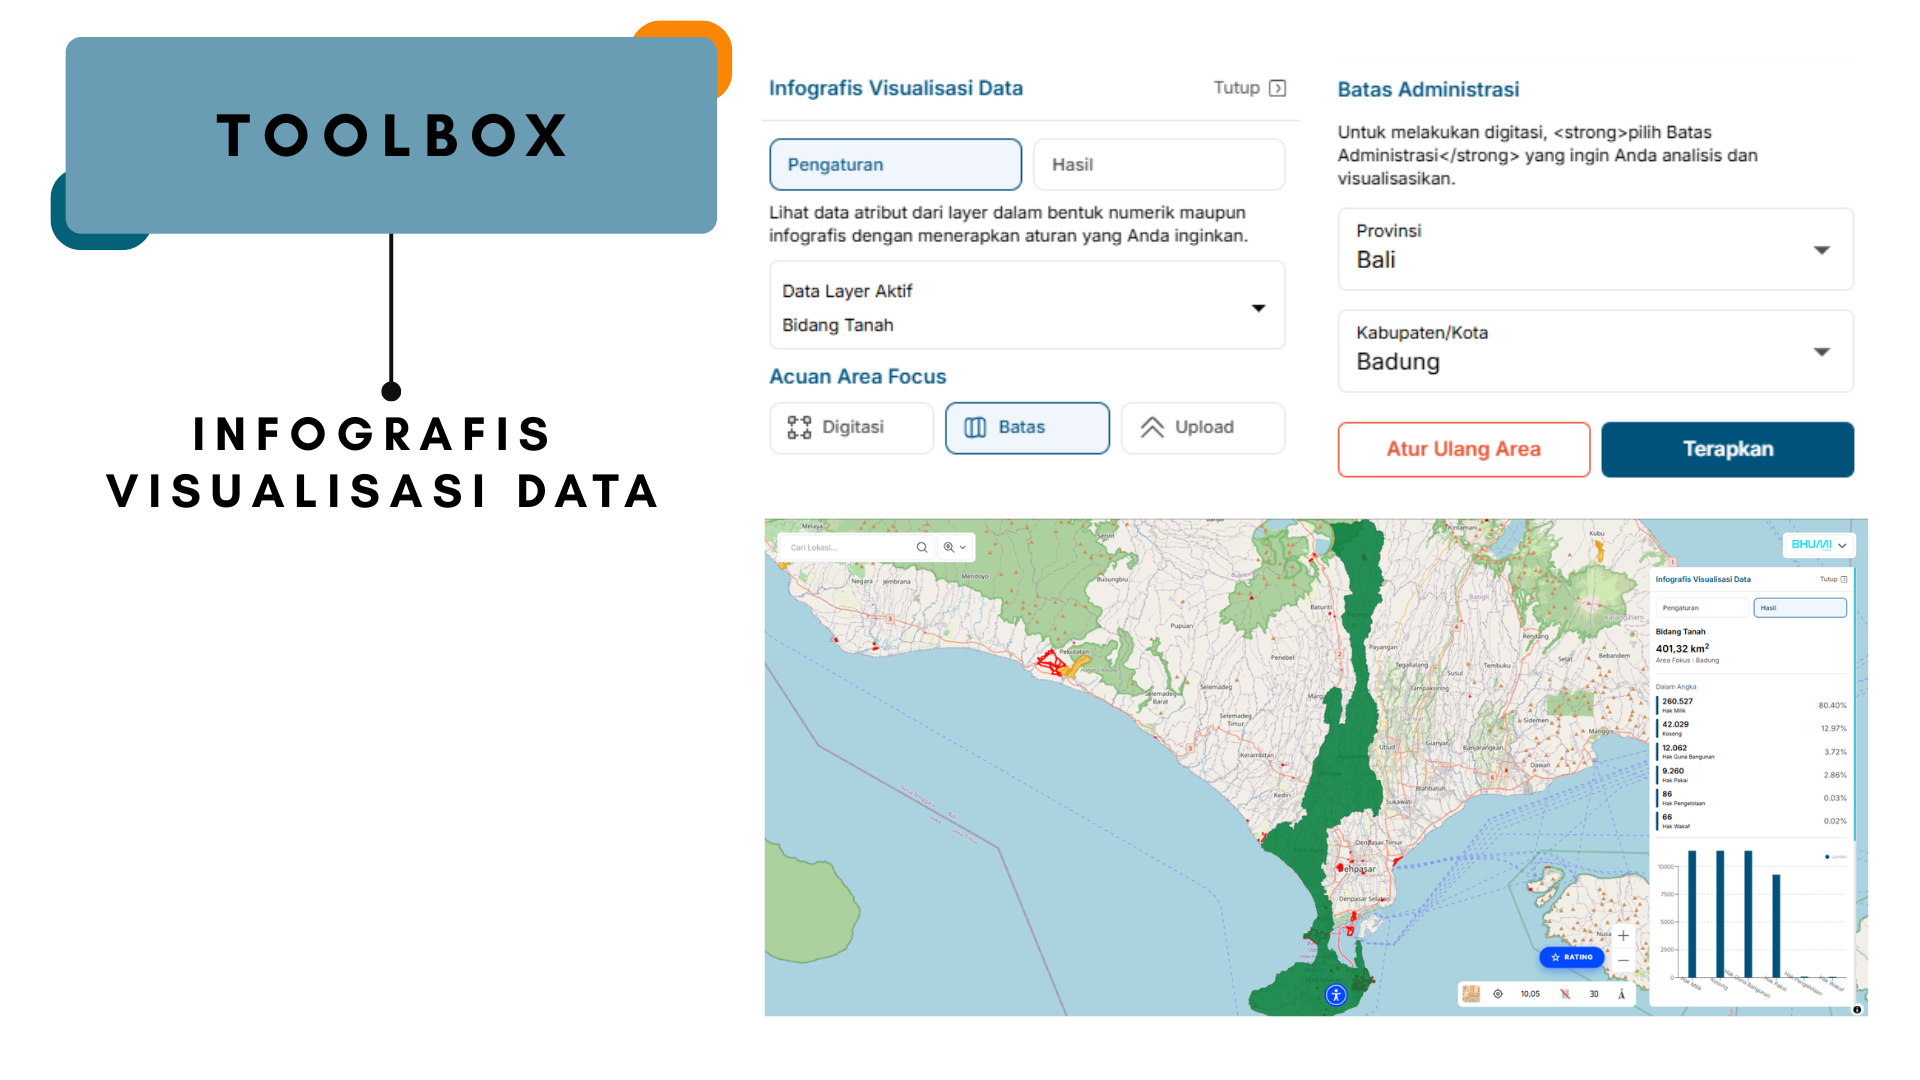Click the Digitasi node icon
The height and width of the screenshot is (1080, 1920).
(x=799, y=428)
